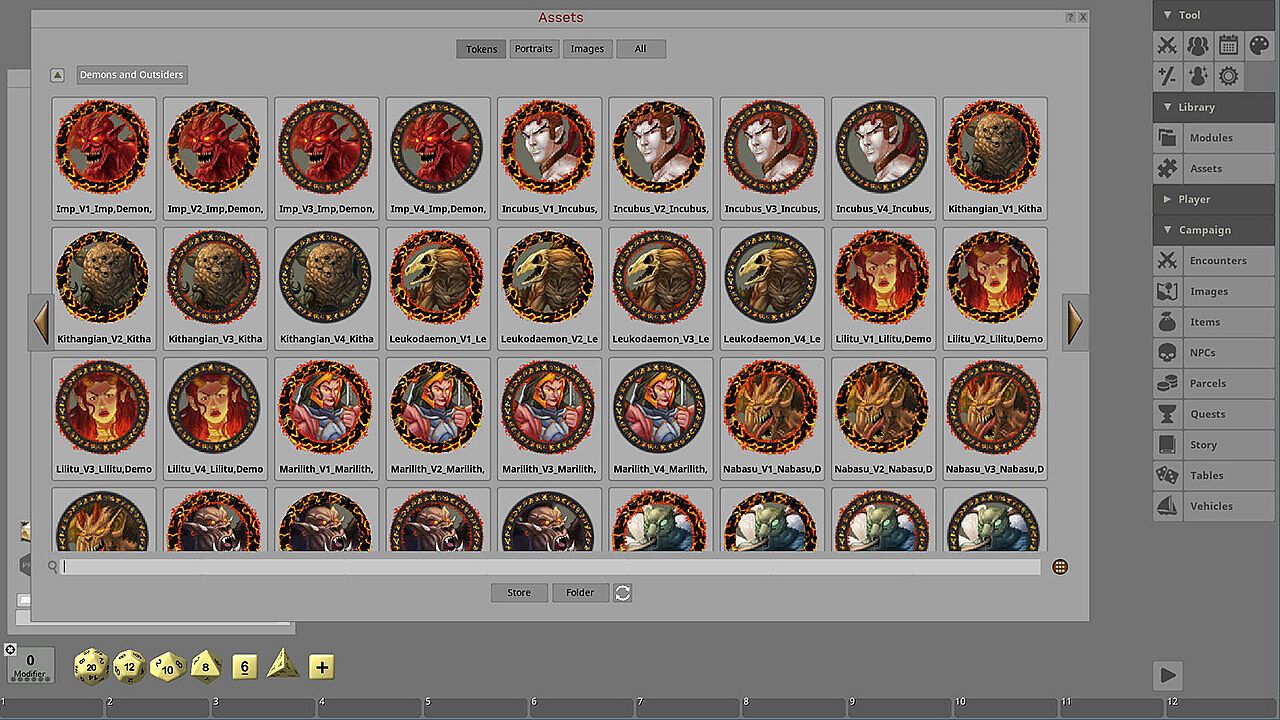Click the refresh assets icon
This screenshot has width=1280, height=720.
pyautogui.click(x=623, y=593)
